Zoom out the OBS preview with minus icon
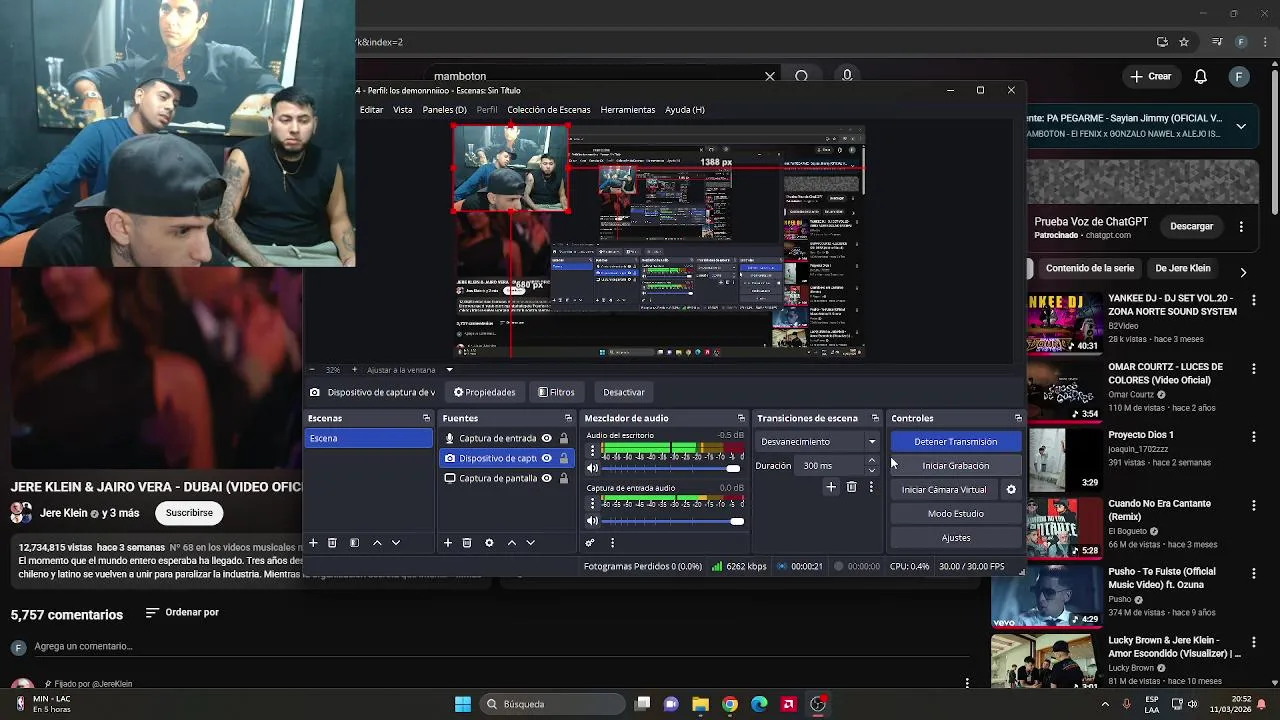This screenshot has height=720, width=1280. (312, 370)
